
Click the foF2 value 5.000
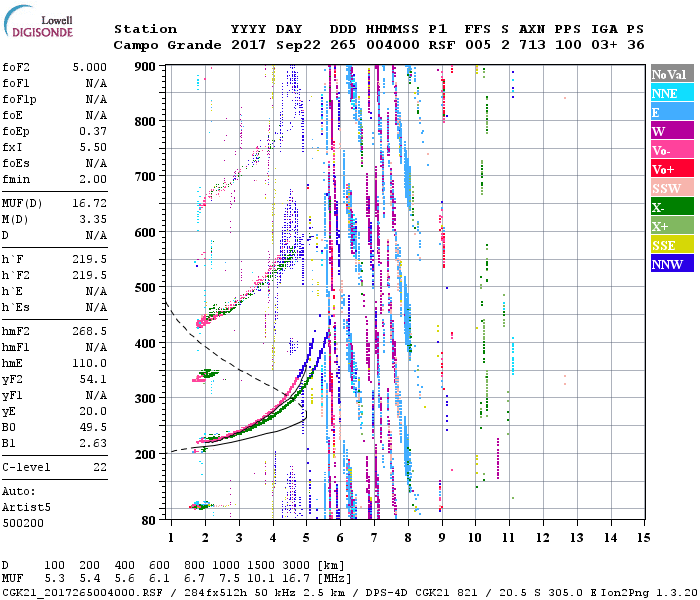point(90,67)
